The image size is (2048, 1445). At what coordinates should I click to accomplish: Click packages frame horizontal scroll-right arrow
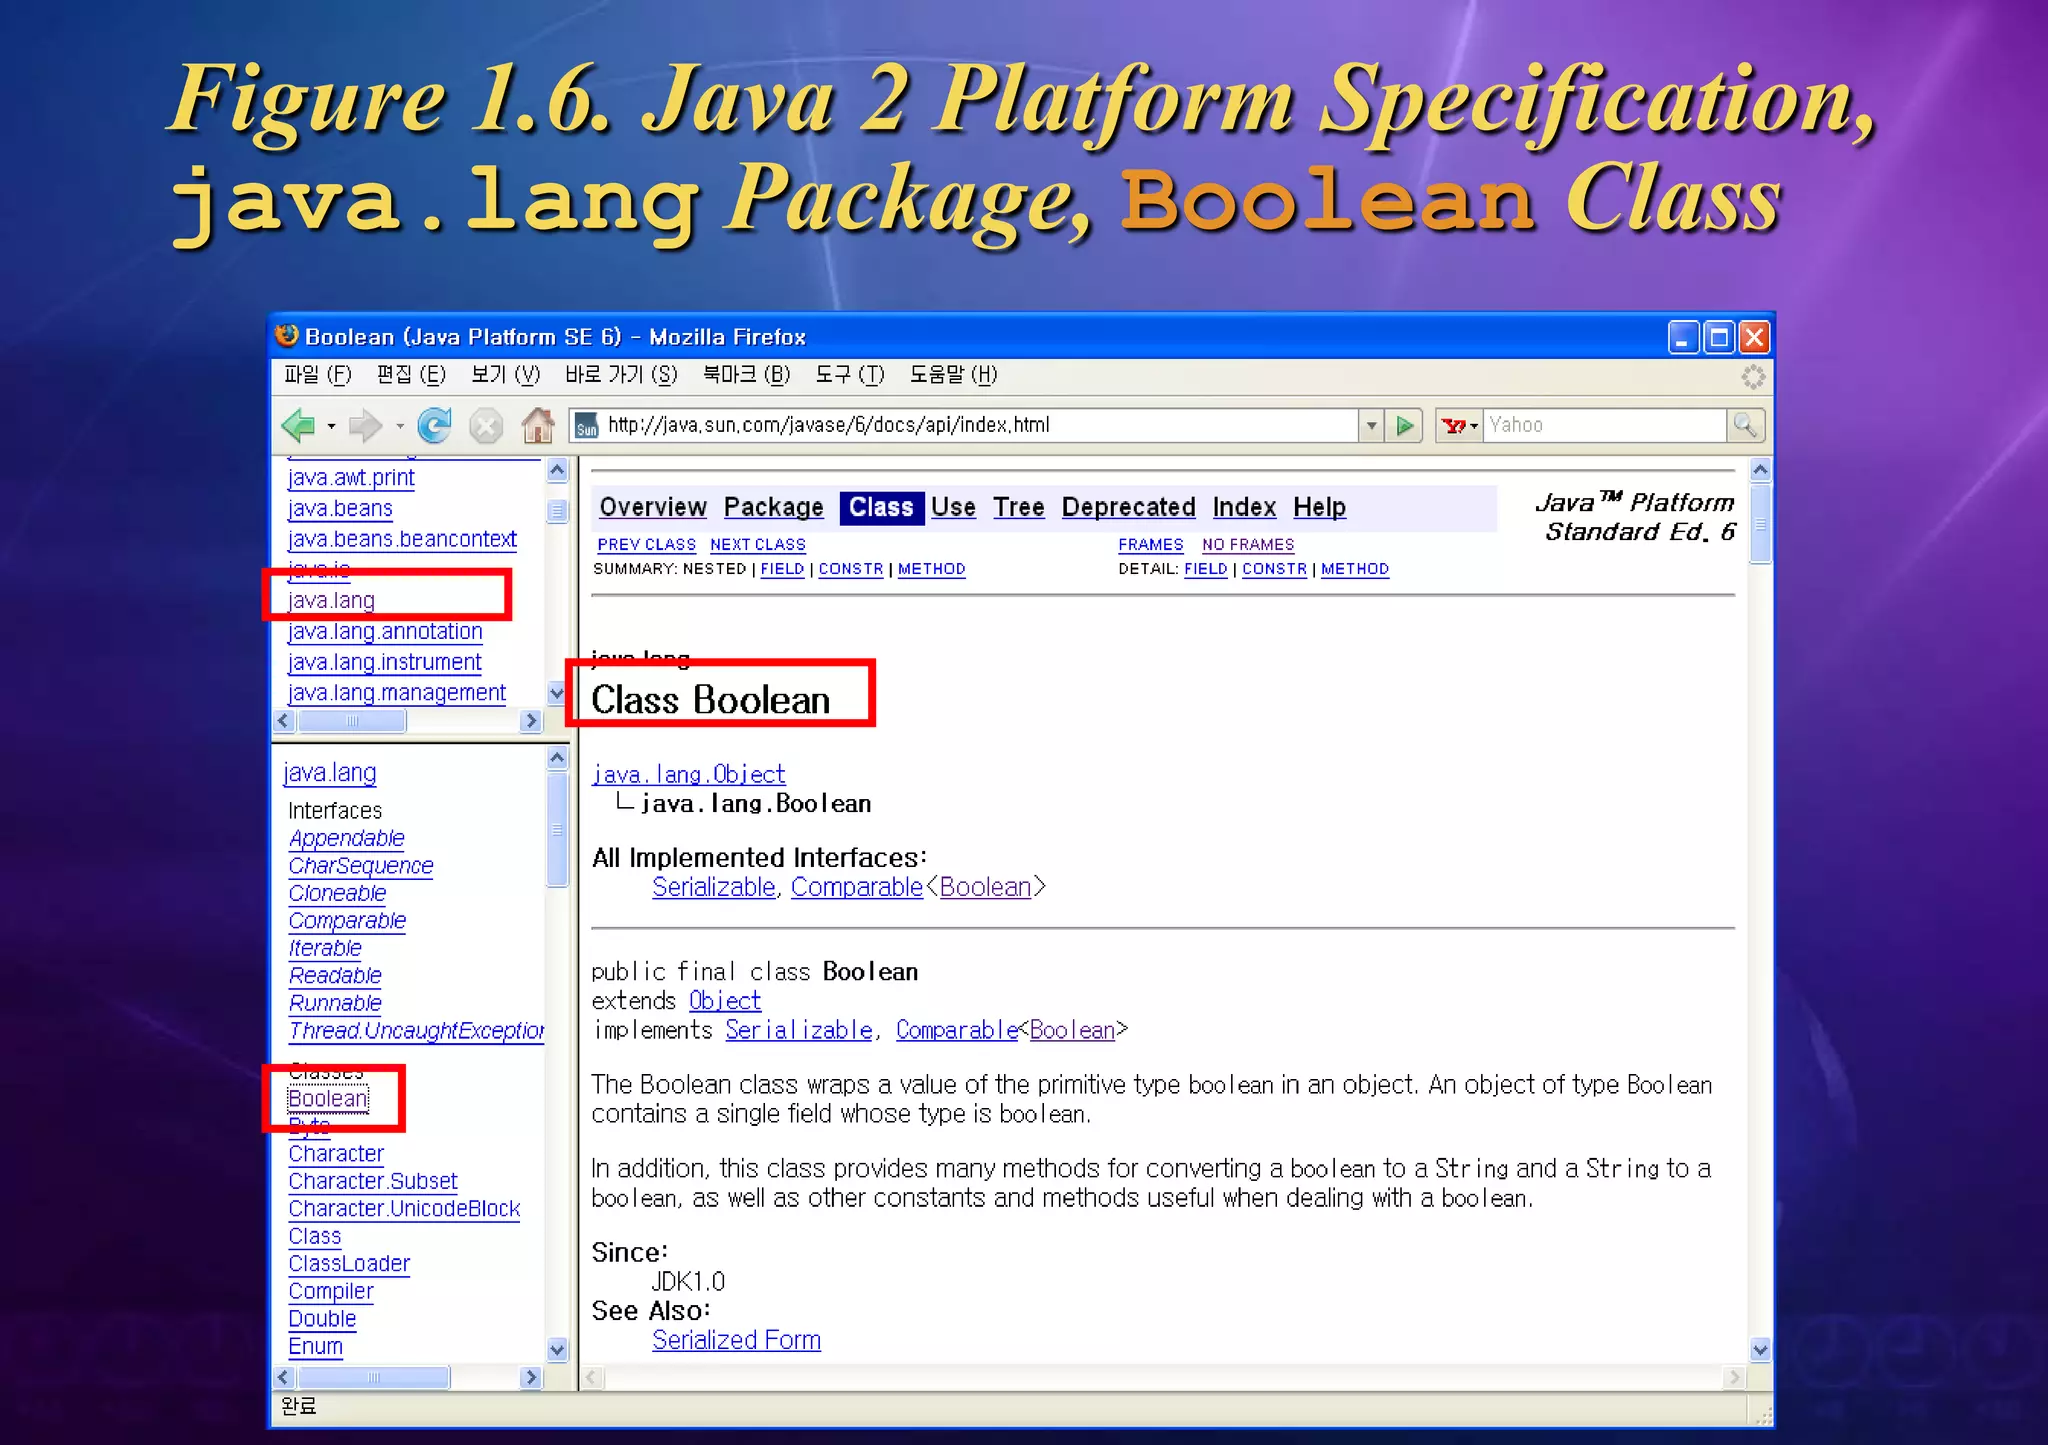tap(531, 720)
